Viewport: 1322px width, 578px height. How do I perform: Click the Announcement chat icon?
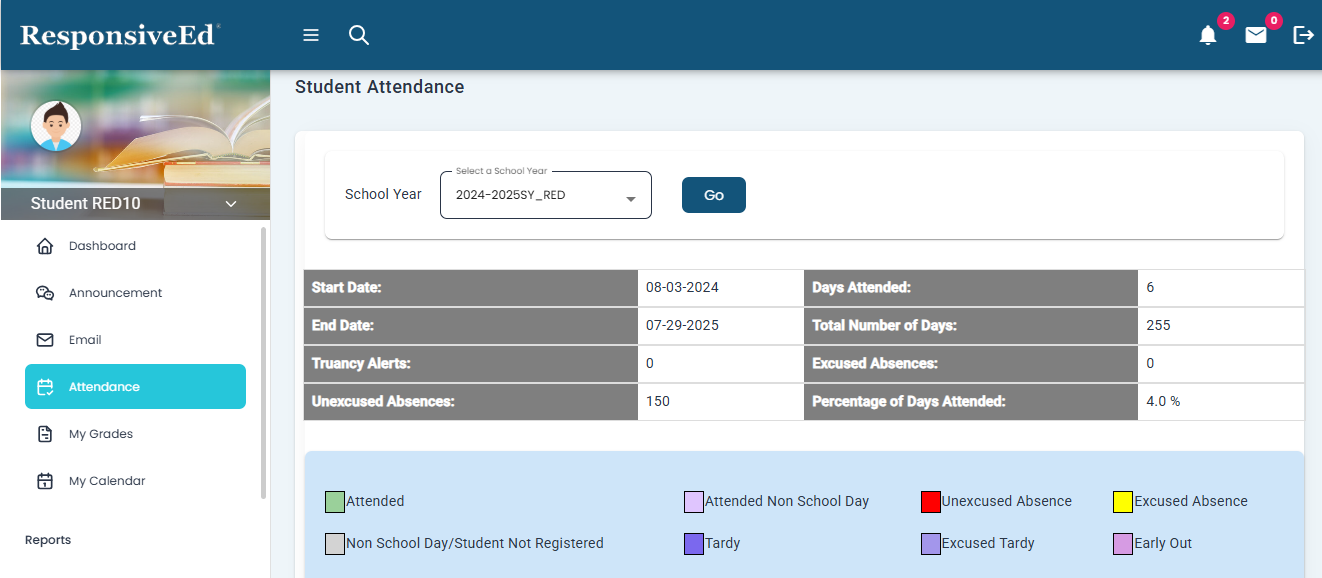(45, 293)
